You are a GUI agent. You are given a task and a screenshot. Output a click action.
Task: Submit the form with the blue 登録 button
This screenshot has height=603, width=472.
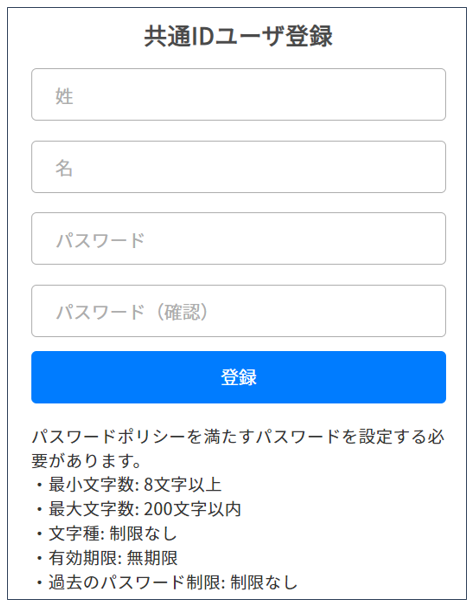pos(239,377)
